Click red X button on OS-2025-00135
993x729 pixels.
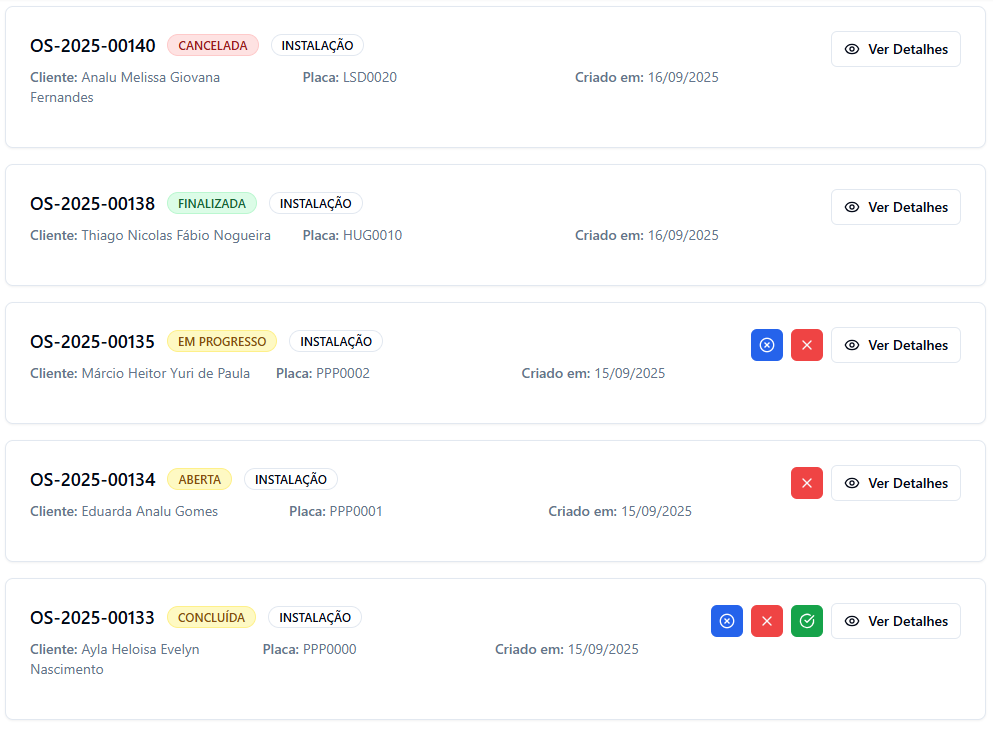806,345
